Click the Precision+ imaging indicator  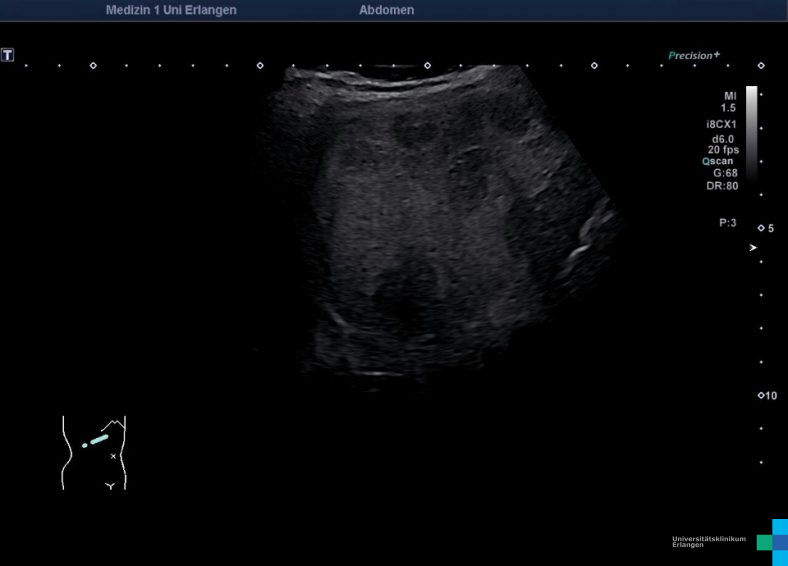point(694,56)
